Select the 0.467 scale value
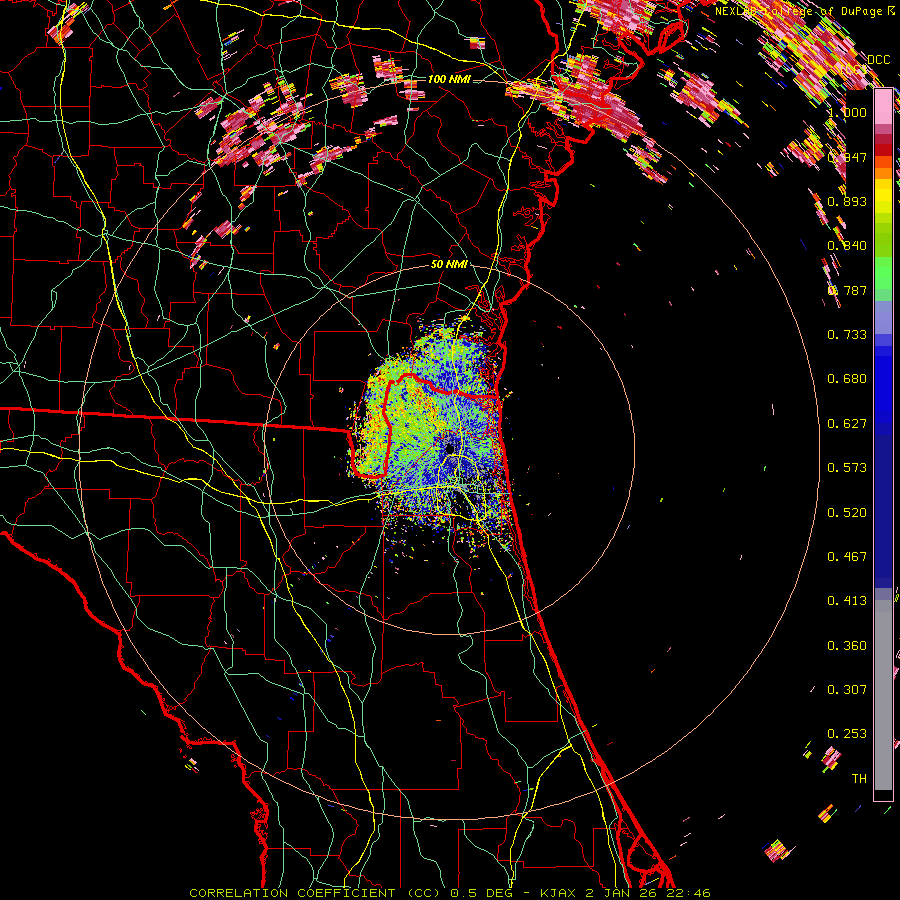Viewport: 900px width, 900px height. point(847,557)
